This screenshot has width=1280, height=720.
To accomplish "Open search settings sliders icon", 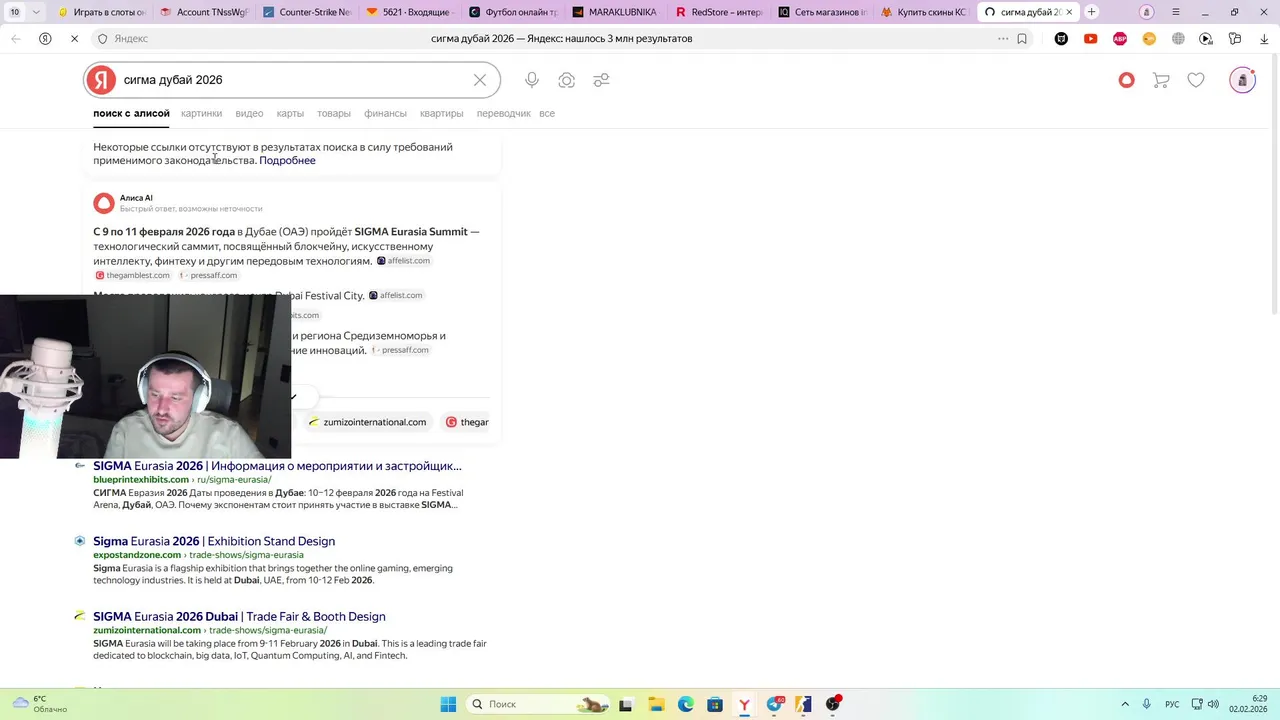I will [601, 80].
